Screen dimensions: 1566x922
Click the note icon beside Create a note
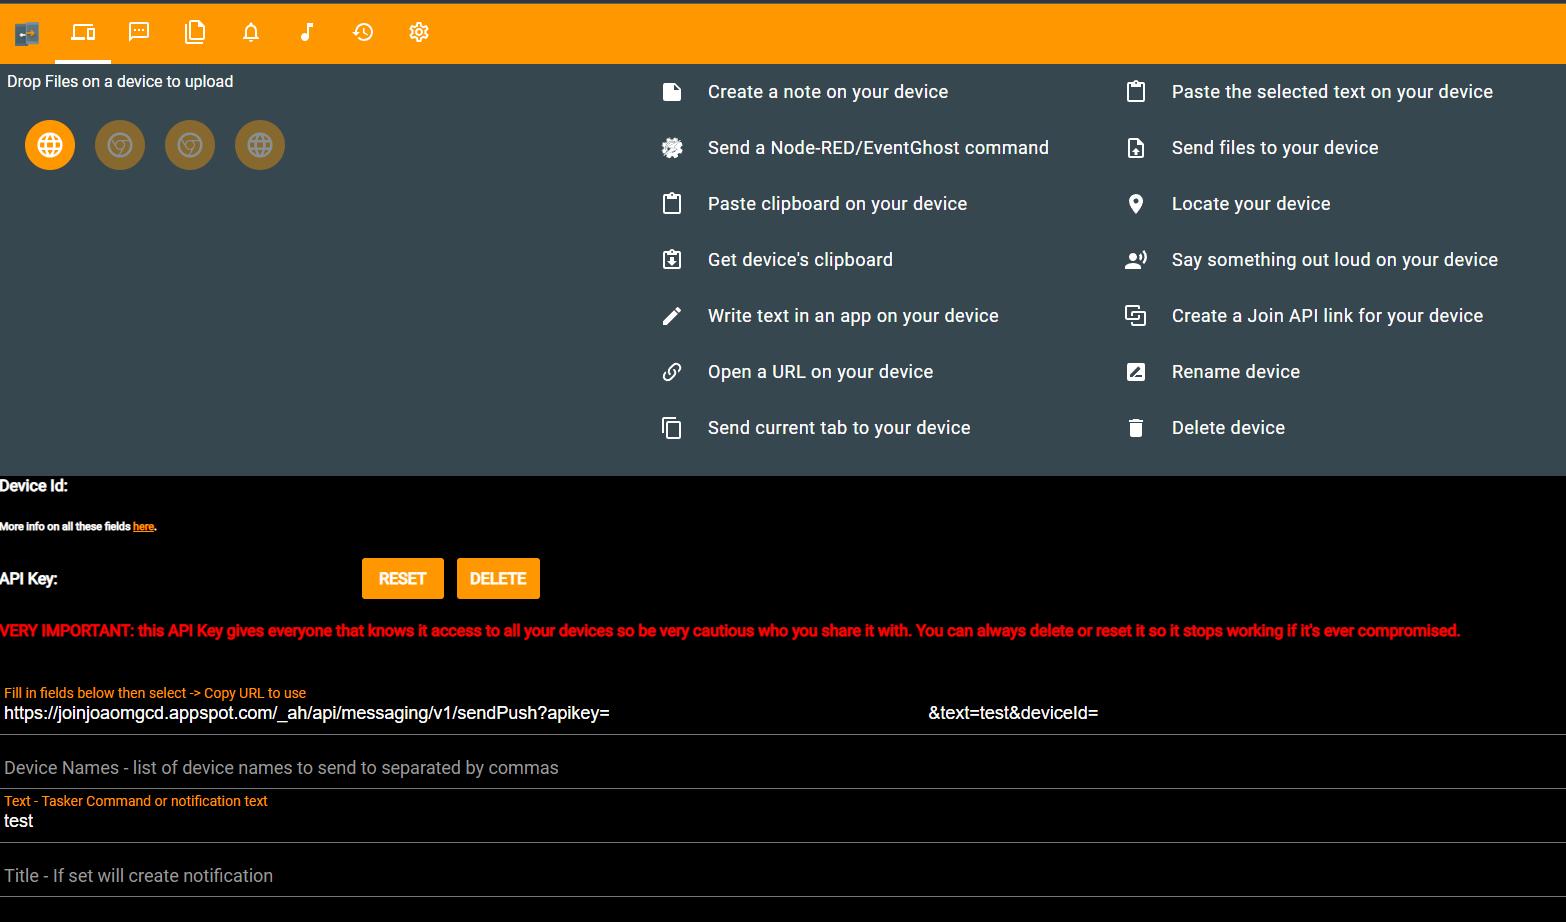(x=672, y=92)
